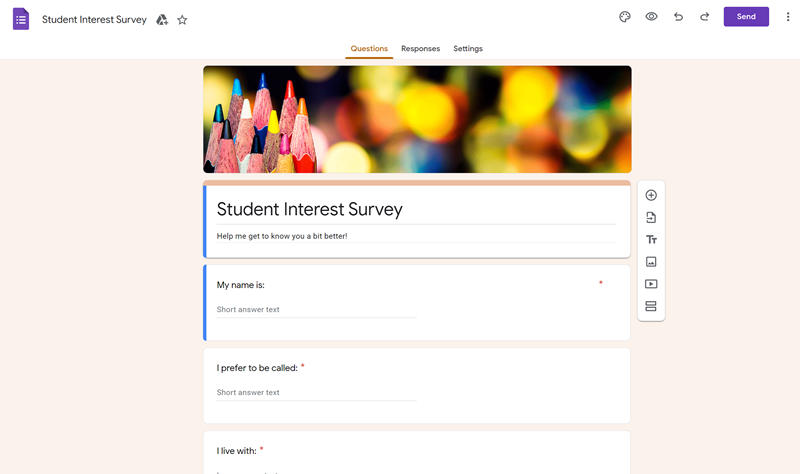
Task: Click the colored pencils header image
Action: [417, 119]
